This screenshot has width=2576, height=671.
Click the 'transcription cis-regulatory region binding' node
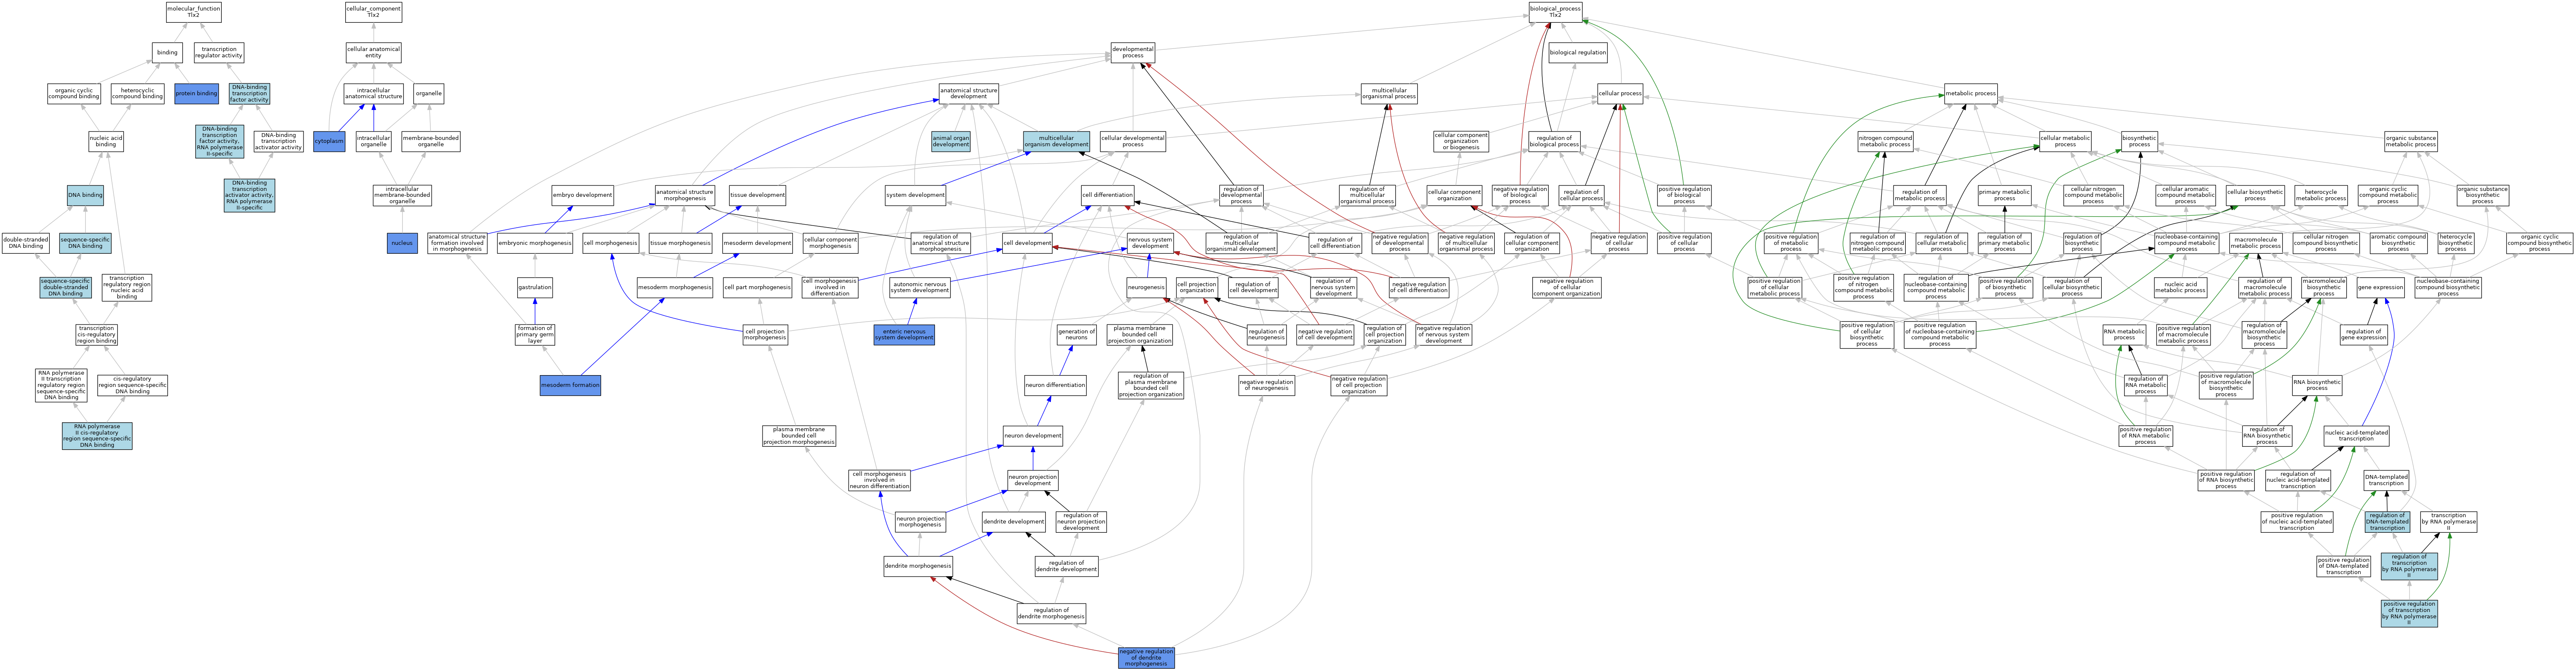[x=96, y=335]
